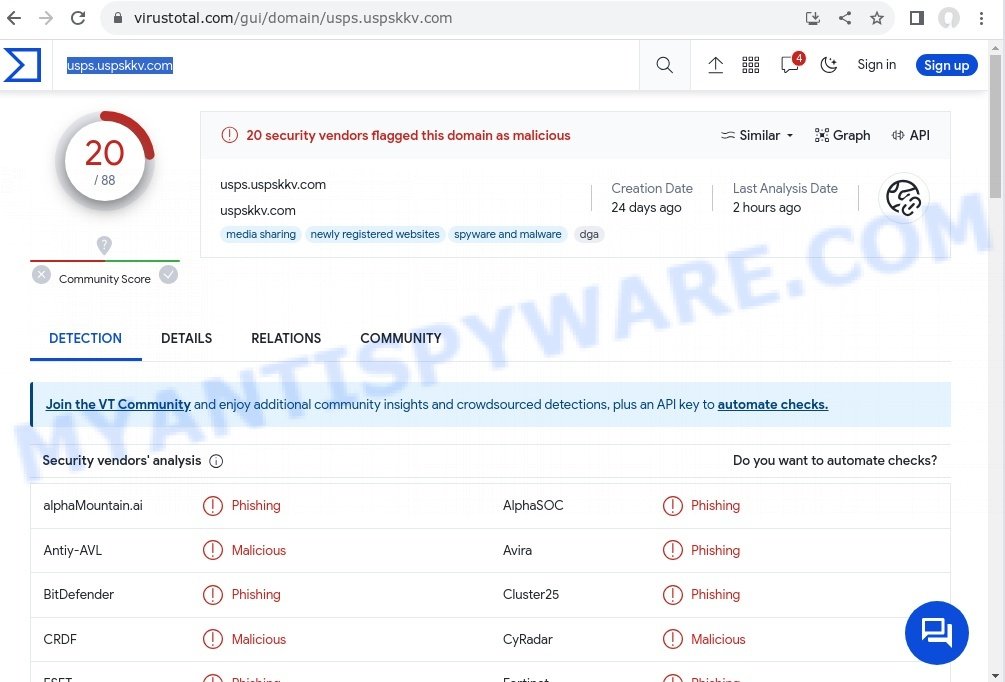Click the usps.uspskkv.com search field
This screenshot has height=682, width=1005.
tap(346, 65)
